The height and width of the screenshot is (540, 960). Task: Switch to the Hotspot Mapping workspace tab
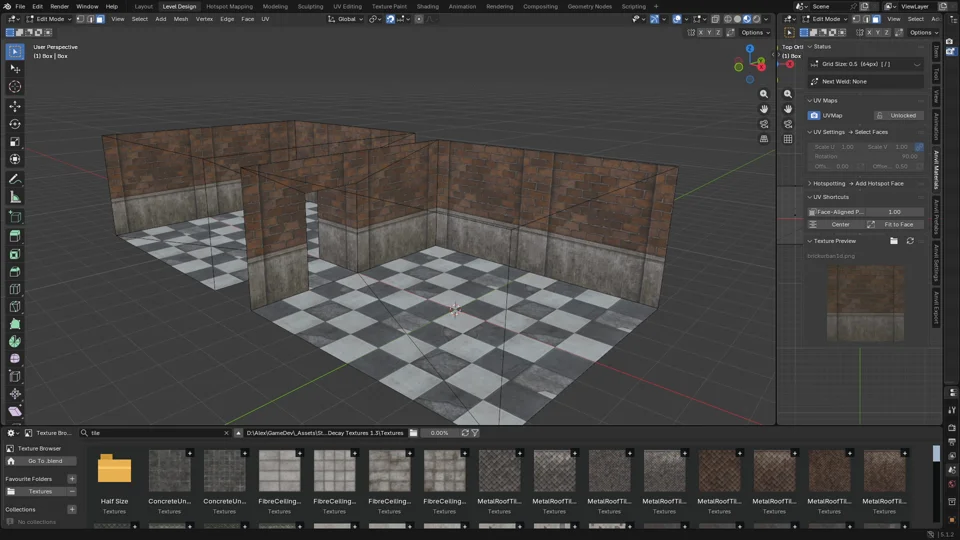pyautogui.click(x=230, y=6)
